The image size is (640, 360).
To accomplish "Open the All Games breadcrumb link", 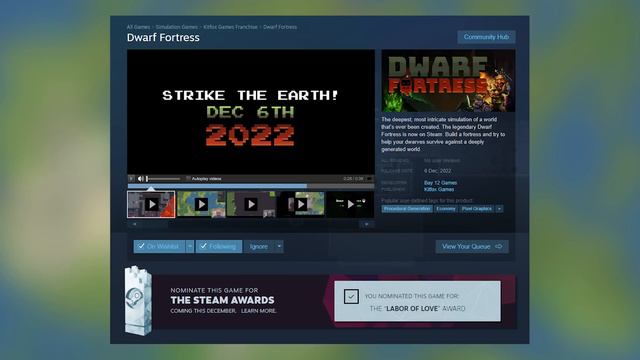I will (x=138, y=27).
